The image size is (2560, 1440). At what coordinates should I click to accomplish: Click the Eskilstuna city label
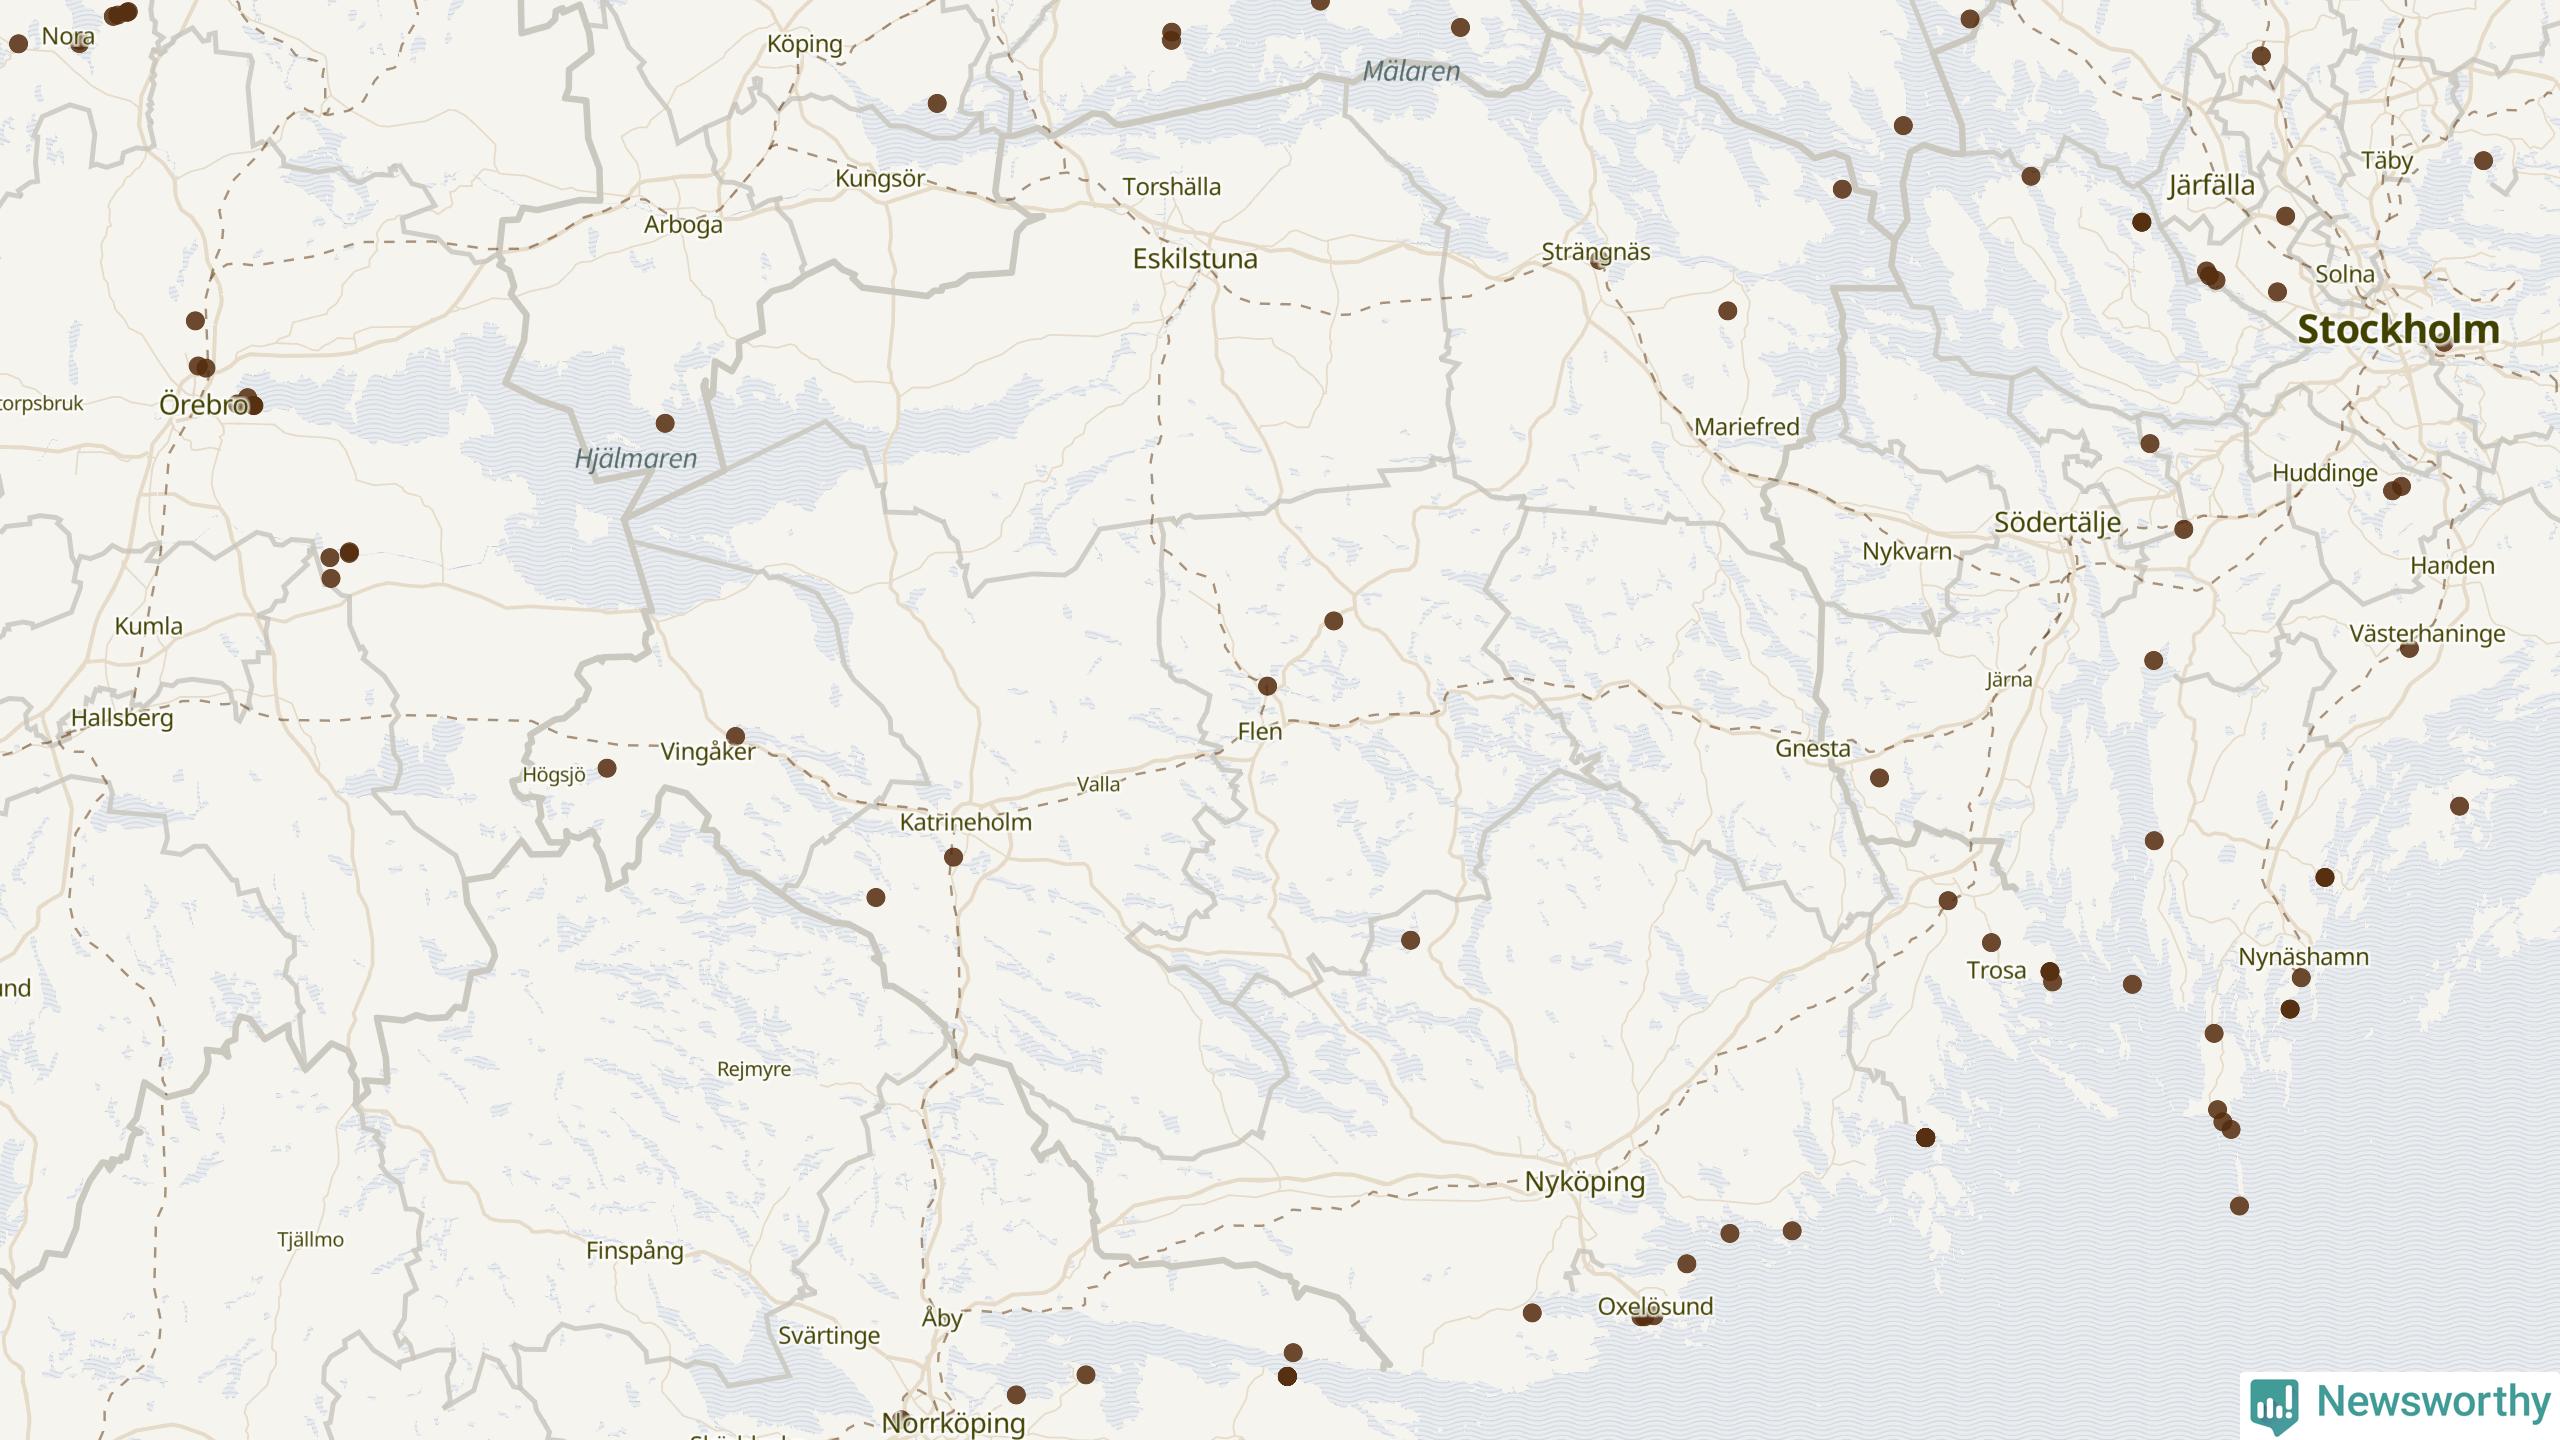(x=1195, y=259)
